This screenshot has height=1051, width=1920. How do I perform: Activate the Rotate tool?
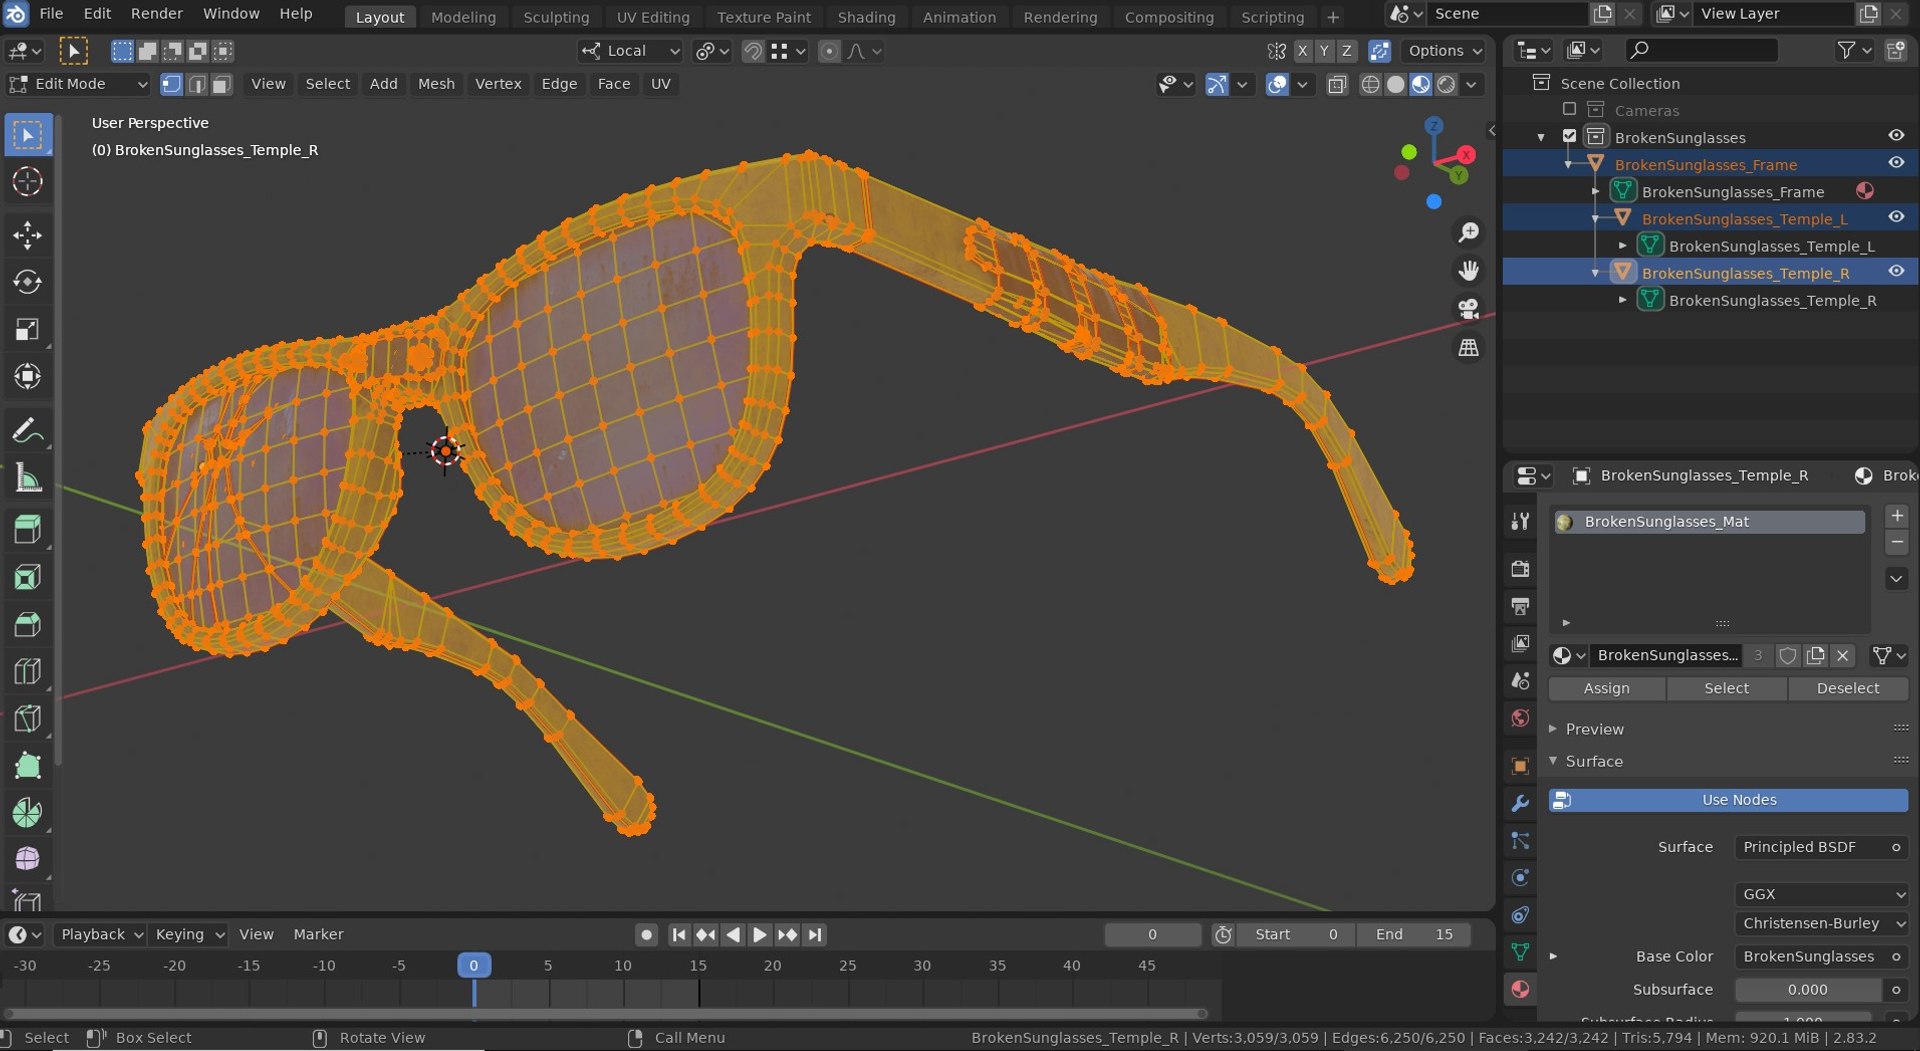27,283
